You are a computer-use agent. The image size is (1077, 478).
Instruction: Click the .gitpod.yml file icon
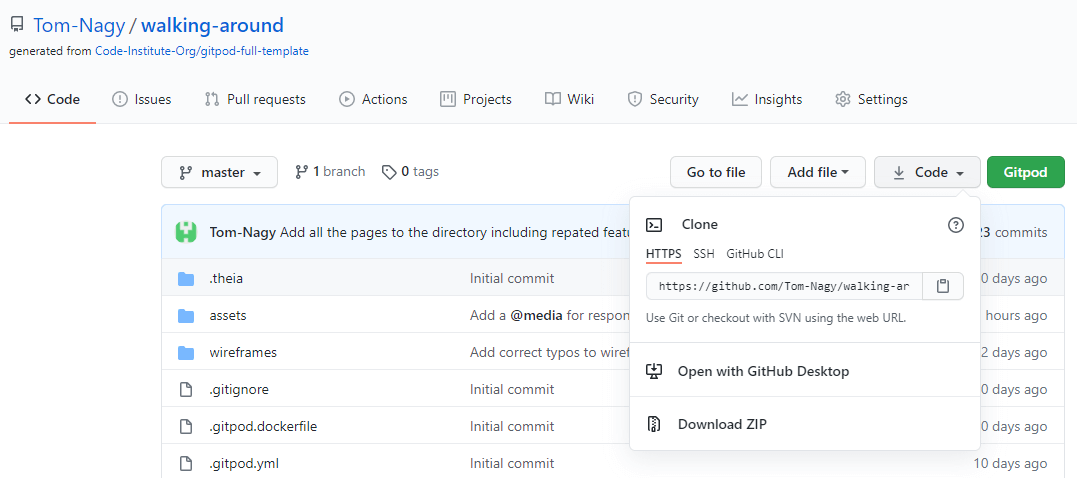pyautogui.click(x=185, y=464)
